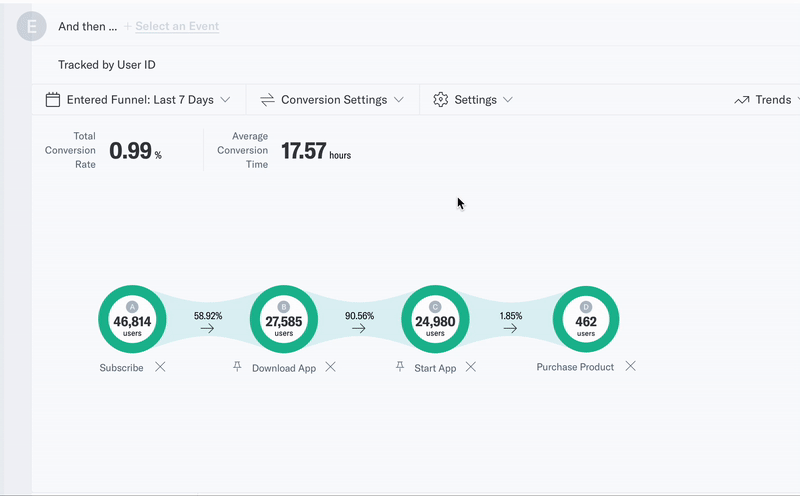800x496 pixels.
Task: Remove the Download App step with its X
Action: [x=331, y=367]
